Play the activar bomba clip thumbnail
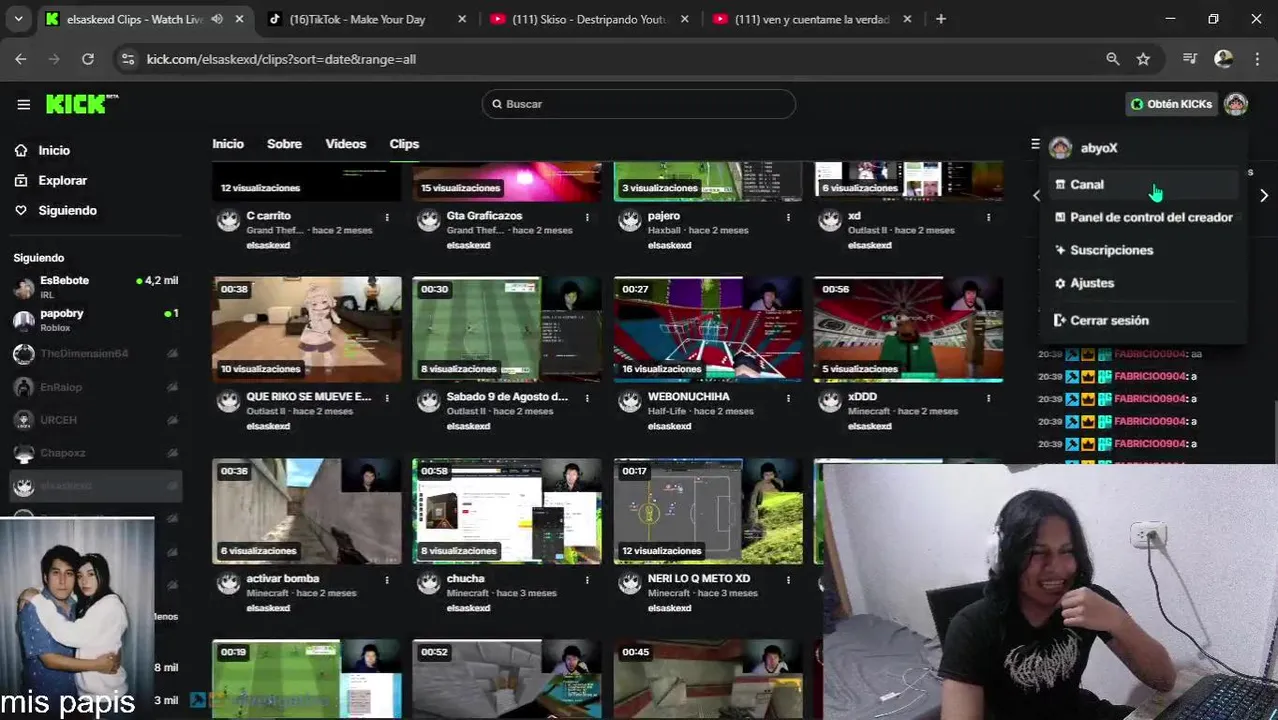This screenshot has height=720, width=1278. [307, 511]
